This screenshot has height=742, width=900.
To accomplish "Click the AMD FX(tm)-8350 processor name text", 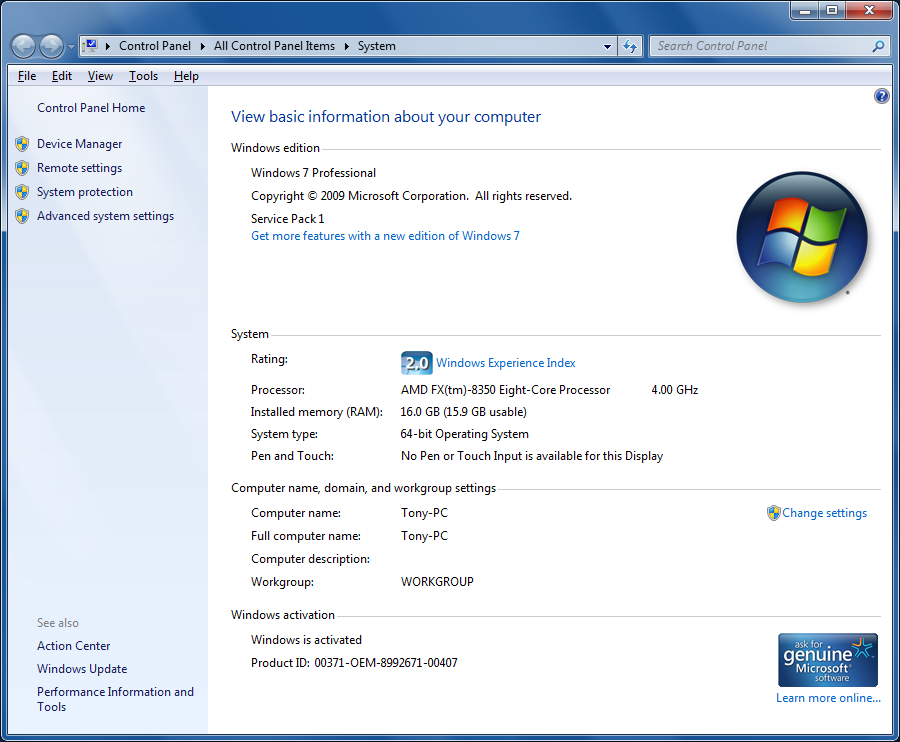I will click(x=505, y=390).
